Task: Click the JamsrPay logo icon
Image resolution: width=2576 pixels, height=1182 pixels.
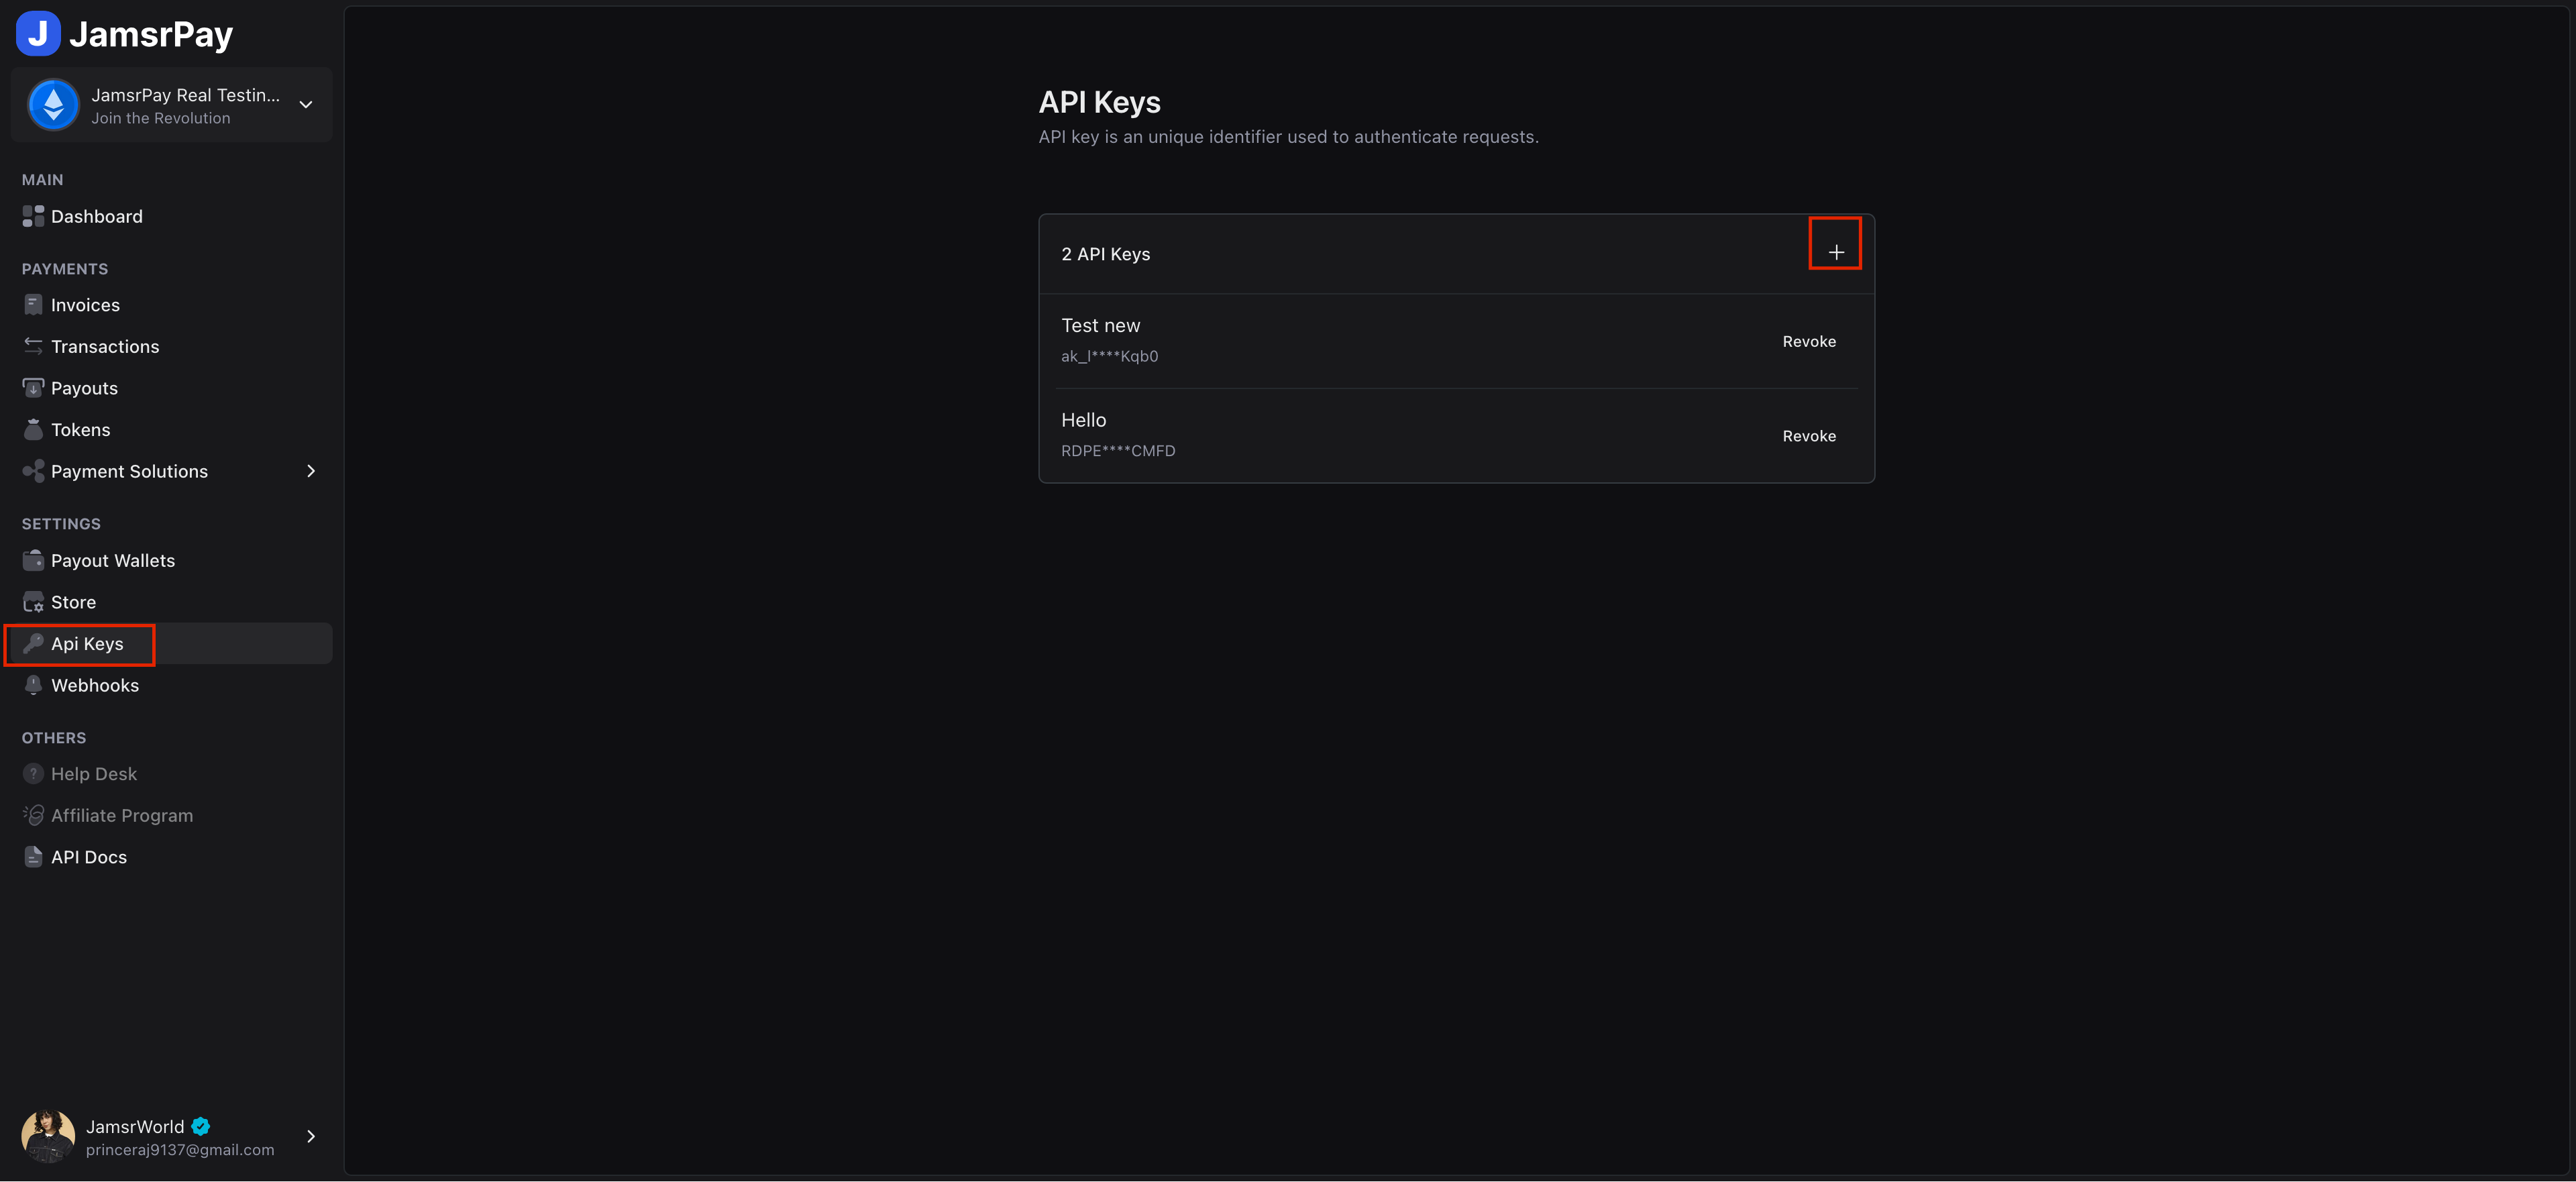Action: tap(38, 33)
